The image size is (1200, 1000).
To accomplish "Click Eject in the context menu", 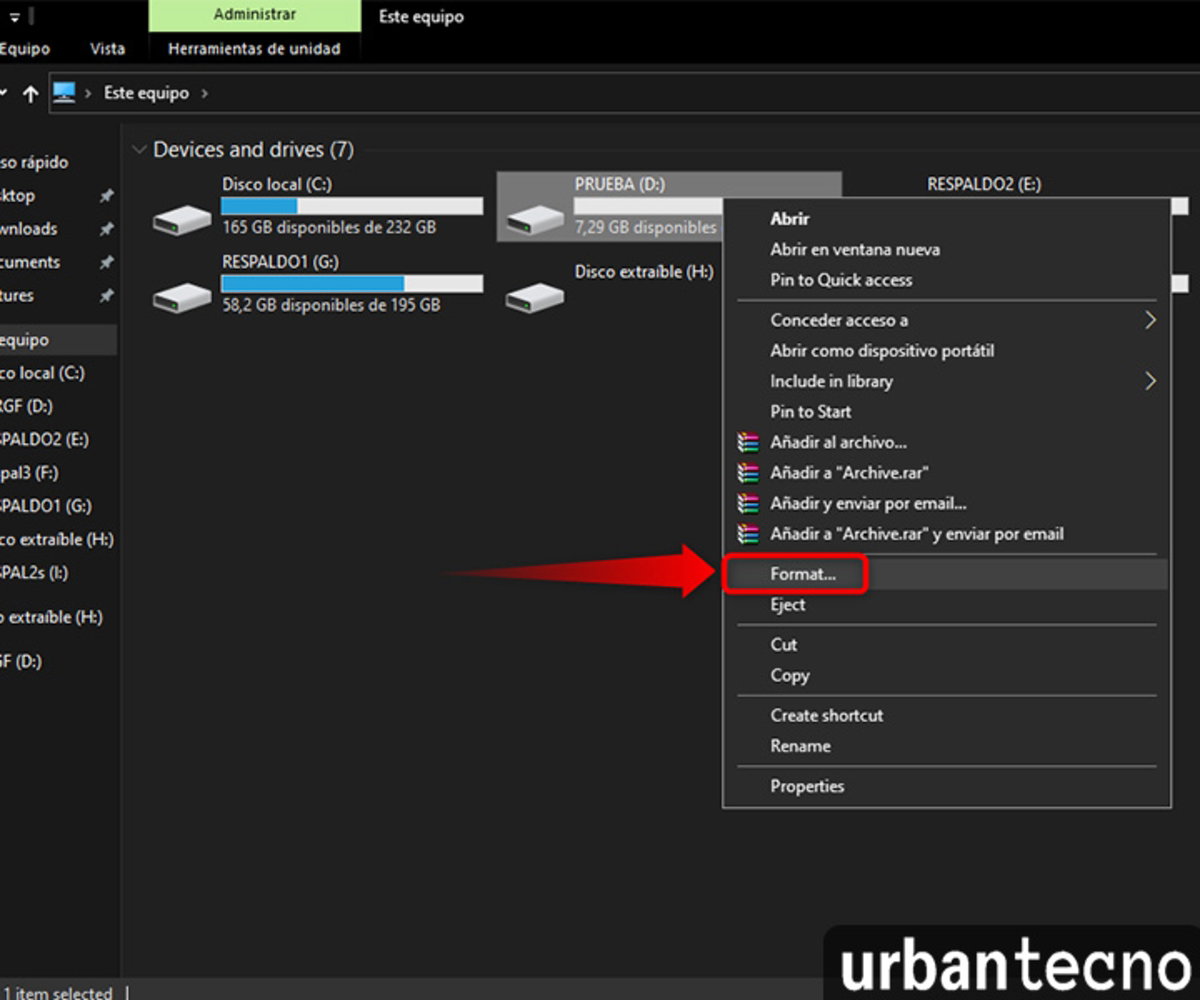I will click(x=787, y=605).
